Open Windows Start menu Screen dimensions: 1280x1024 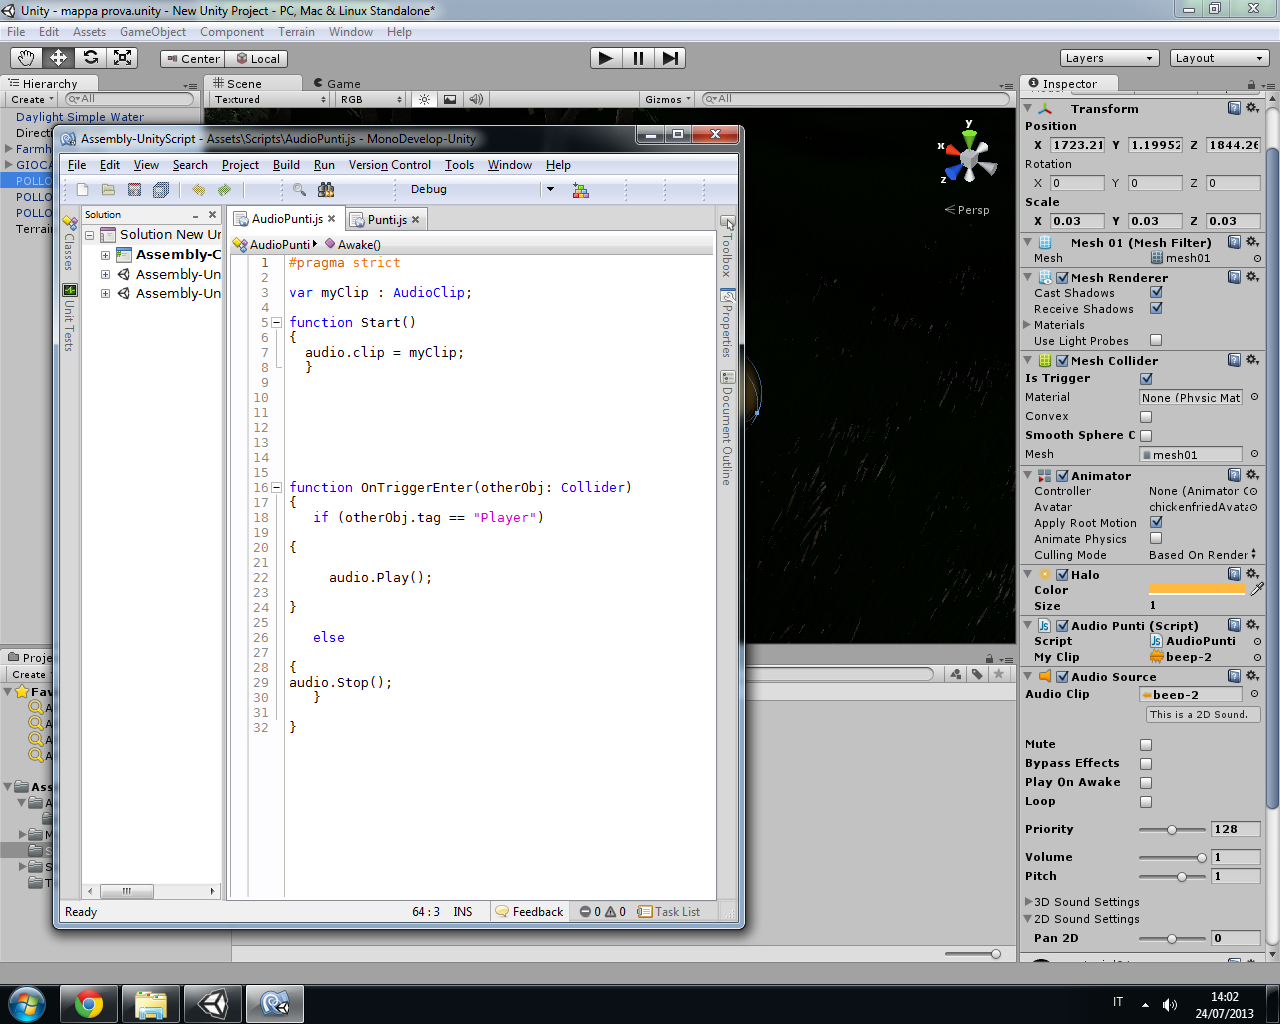[27, 1003]
